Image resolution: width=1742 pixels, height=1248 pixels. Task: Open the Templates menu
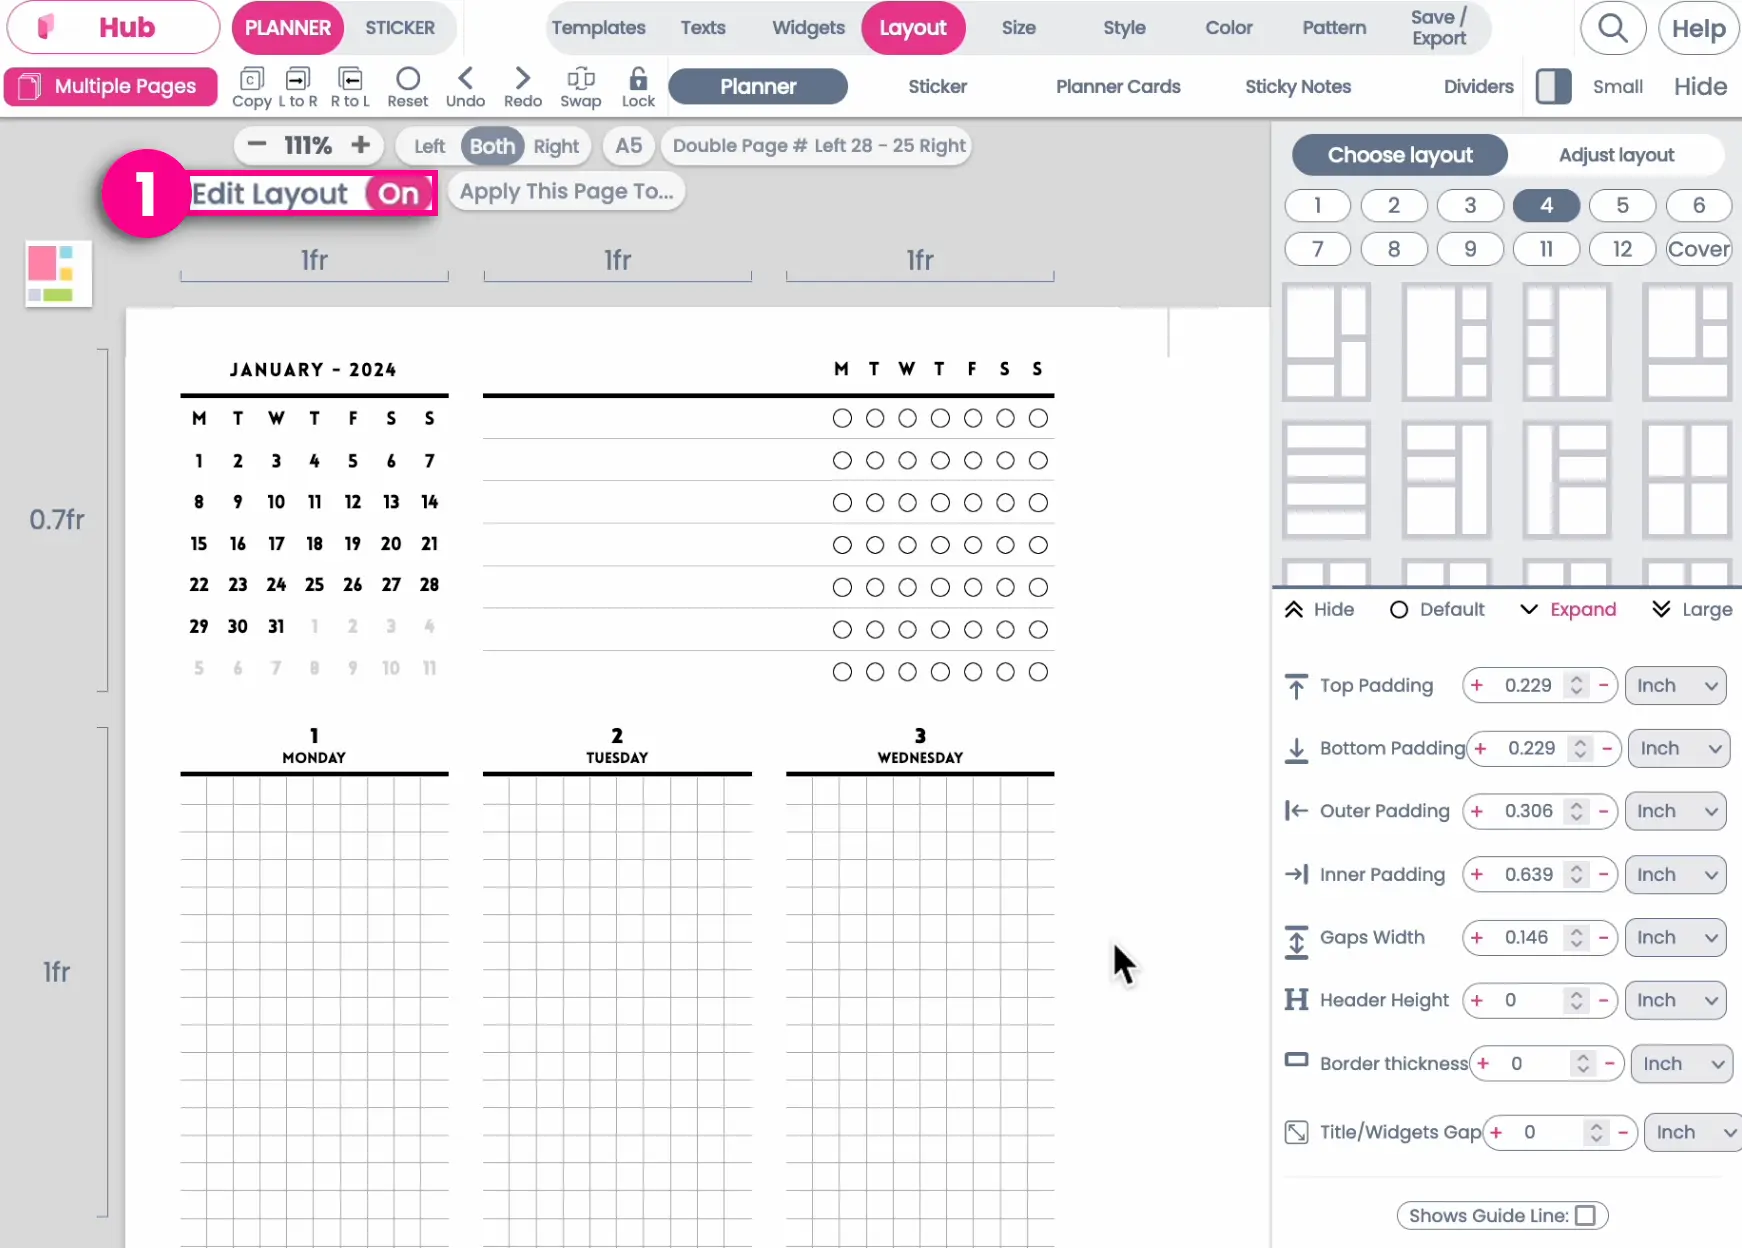coord(599,28)
